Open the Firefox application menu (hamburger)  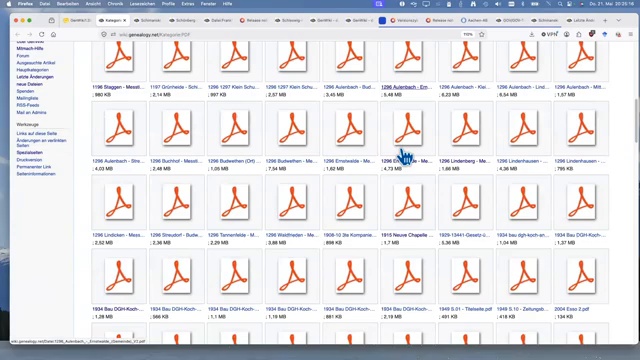click(631, 35)
